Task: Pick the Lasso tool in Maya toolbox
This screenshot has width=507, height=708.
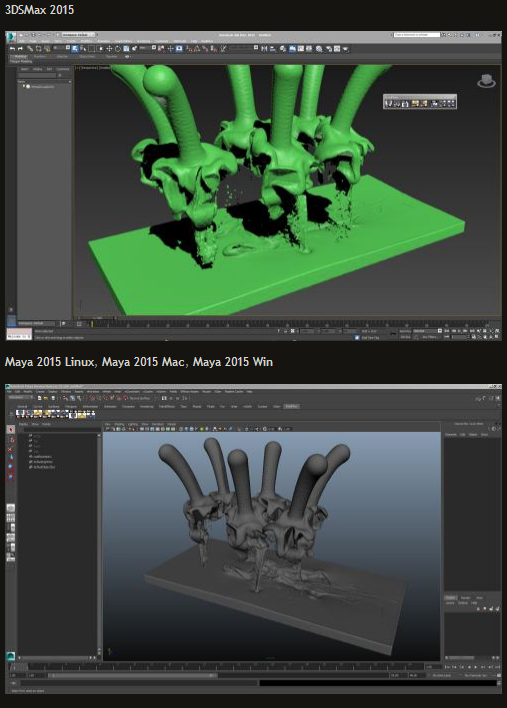Action: tap(11, 440)
